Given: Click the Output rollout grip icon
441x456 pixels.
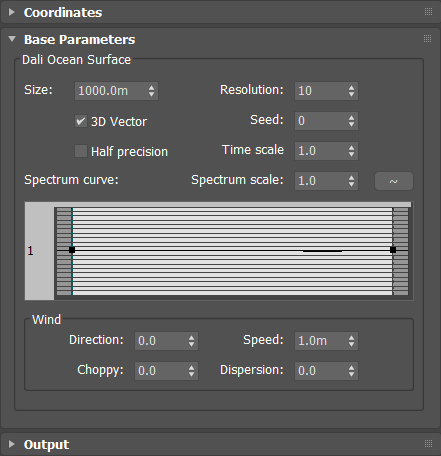Looking at the screenshot, I should pyautogui.click(x=428, y=444).
